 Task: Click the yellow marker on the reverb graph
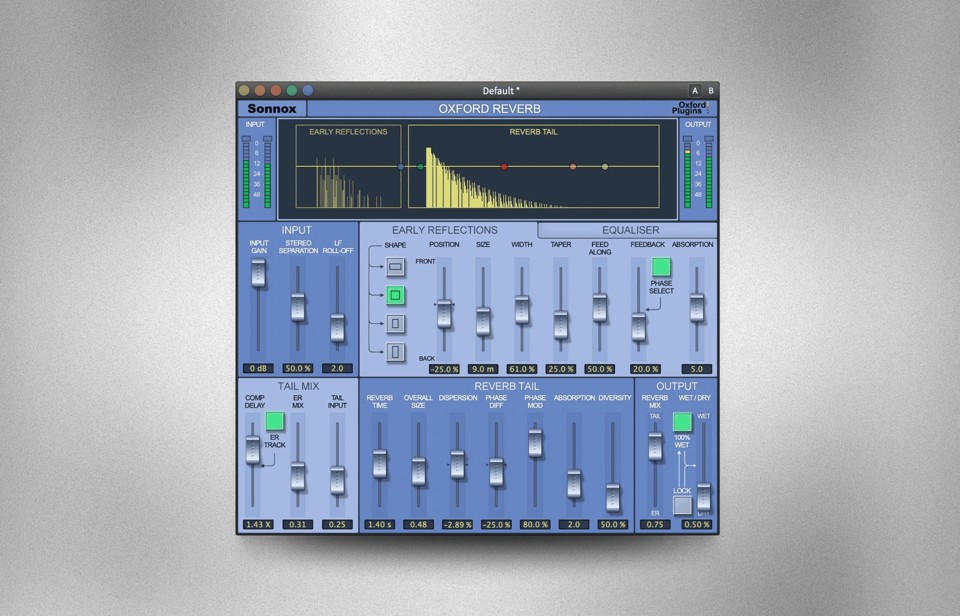point(605,167)
